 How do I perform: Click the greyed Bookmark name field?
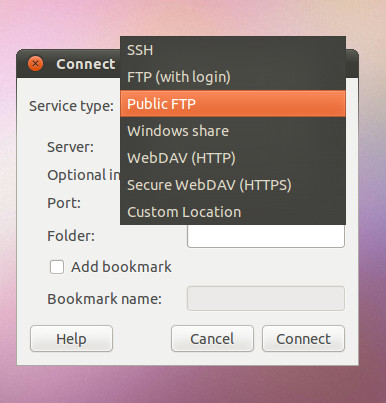click(266, 298)
